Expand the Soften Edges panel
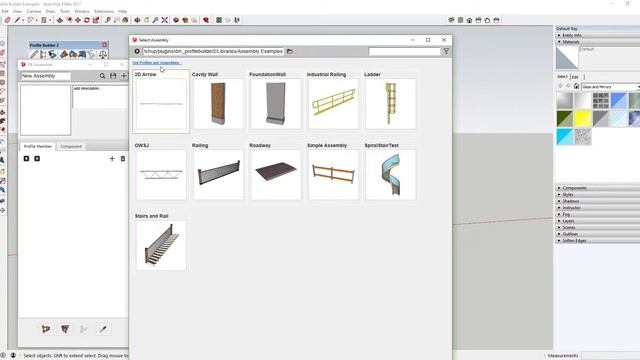This screenshot has height=360, width=640. click(x=598, y=241)
